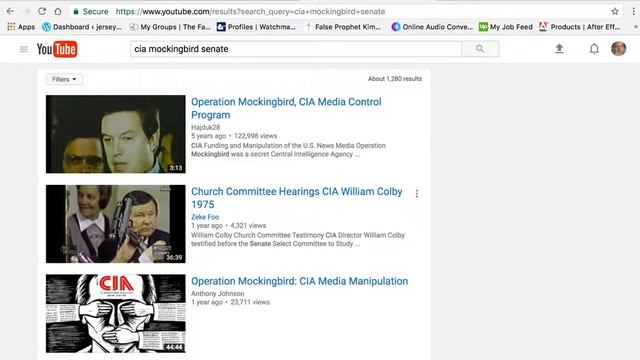Image resolution: width=640 pixels, height=360 pixels.
Task: Open the upload video icon
Action: pyautogui.click(x=559, y=49)
